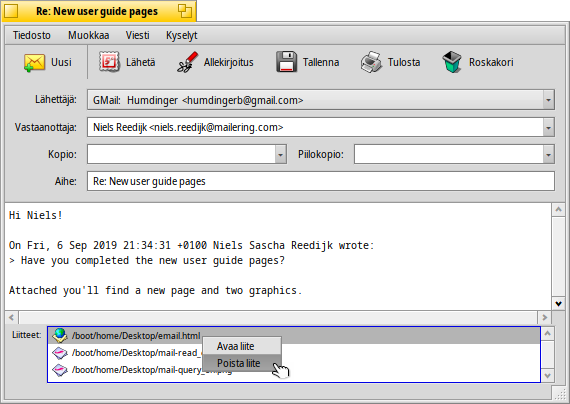
Task: Open the Kyselyt menu
Action: [182, 35]
